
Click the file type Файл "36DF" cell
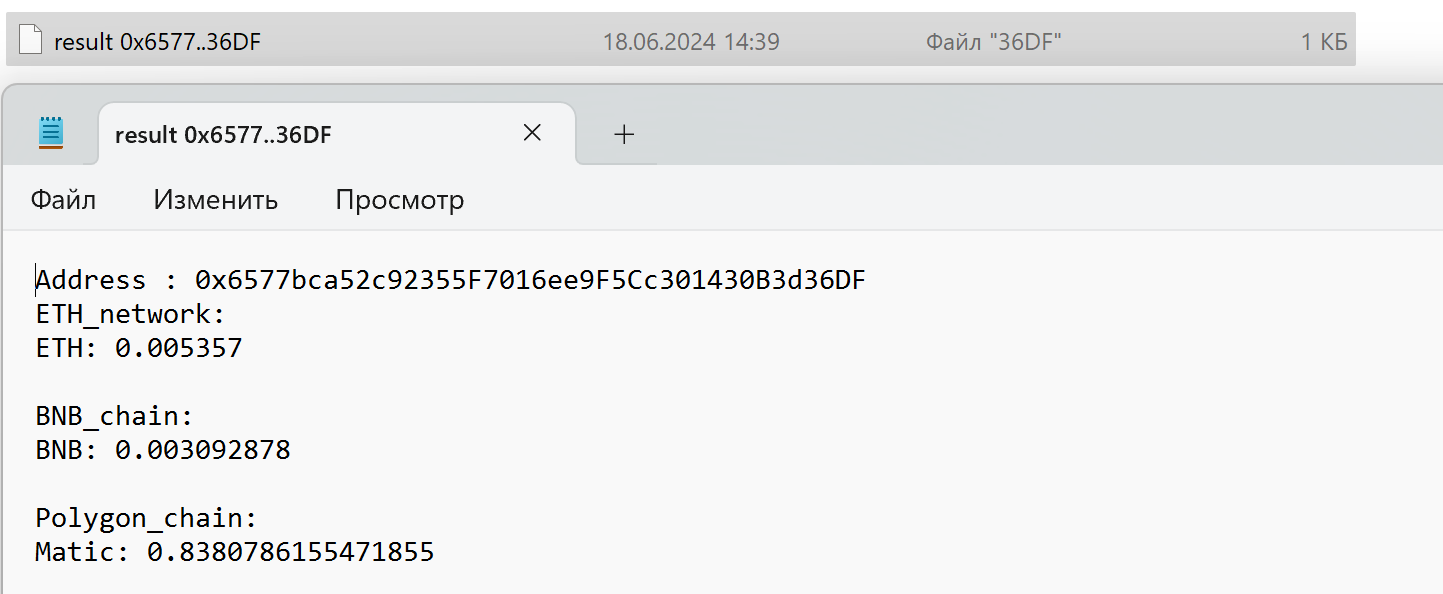[994, 41]
